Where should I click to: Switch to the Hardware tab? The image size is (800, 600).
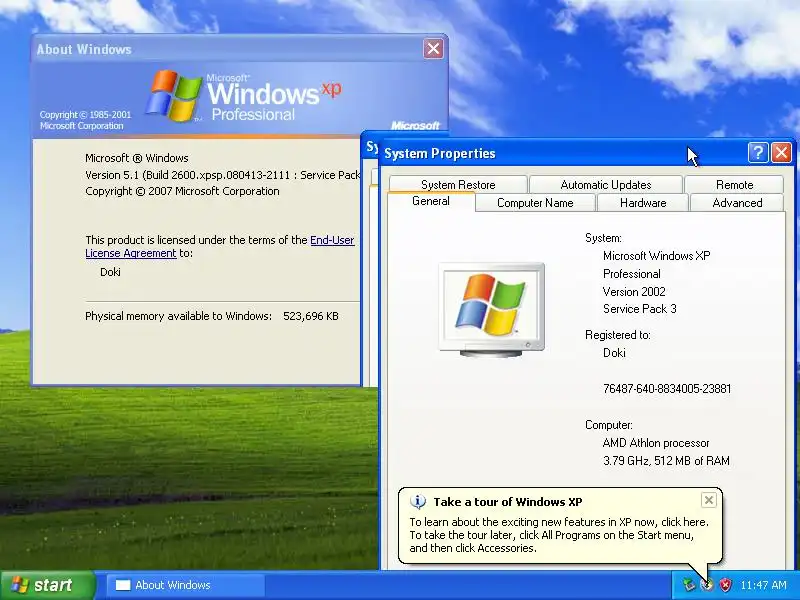[643, 203]
